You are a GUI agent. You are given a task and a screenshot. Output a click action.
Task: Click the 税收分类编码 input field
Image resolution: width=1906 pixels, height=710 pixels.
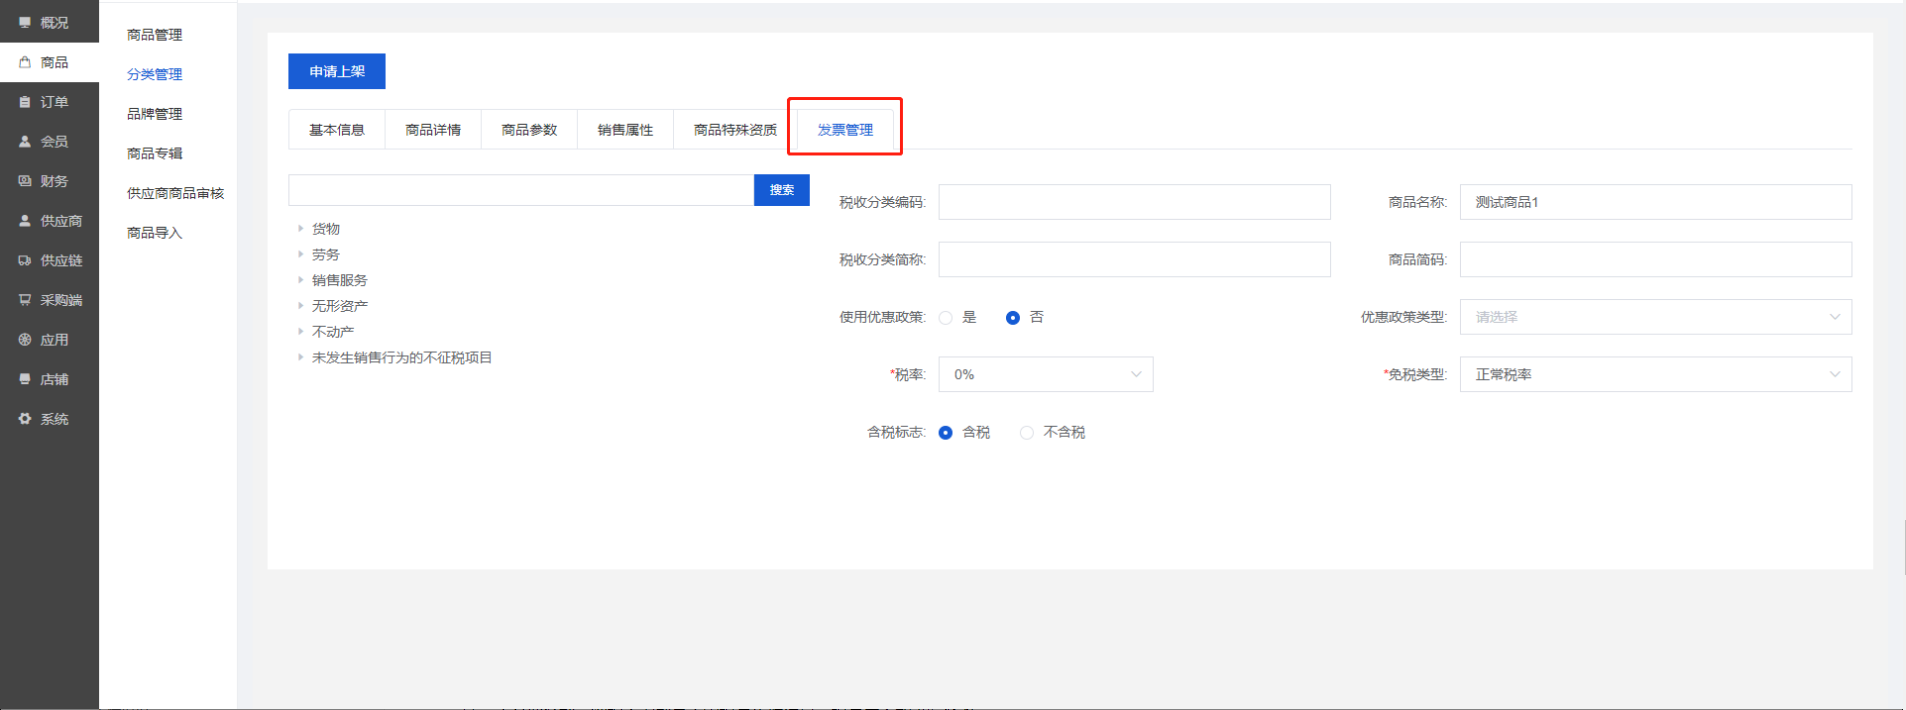tap(1134, 202)
